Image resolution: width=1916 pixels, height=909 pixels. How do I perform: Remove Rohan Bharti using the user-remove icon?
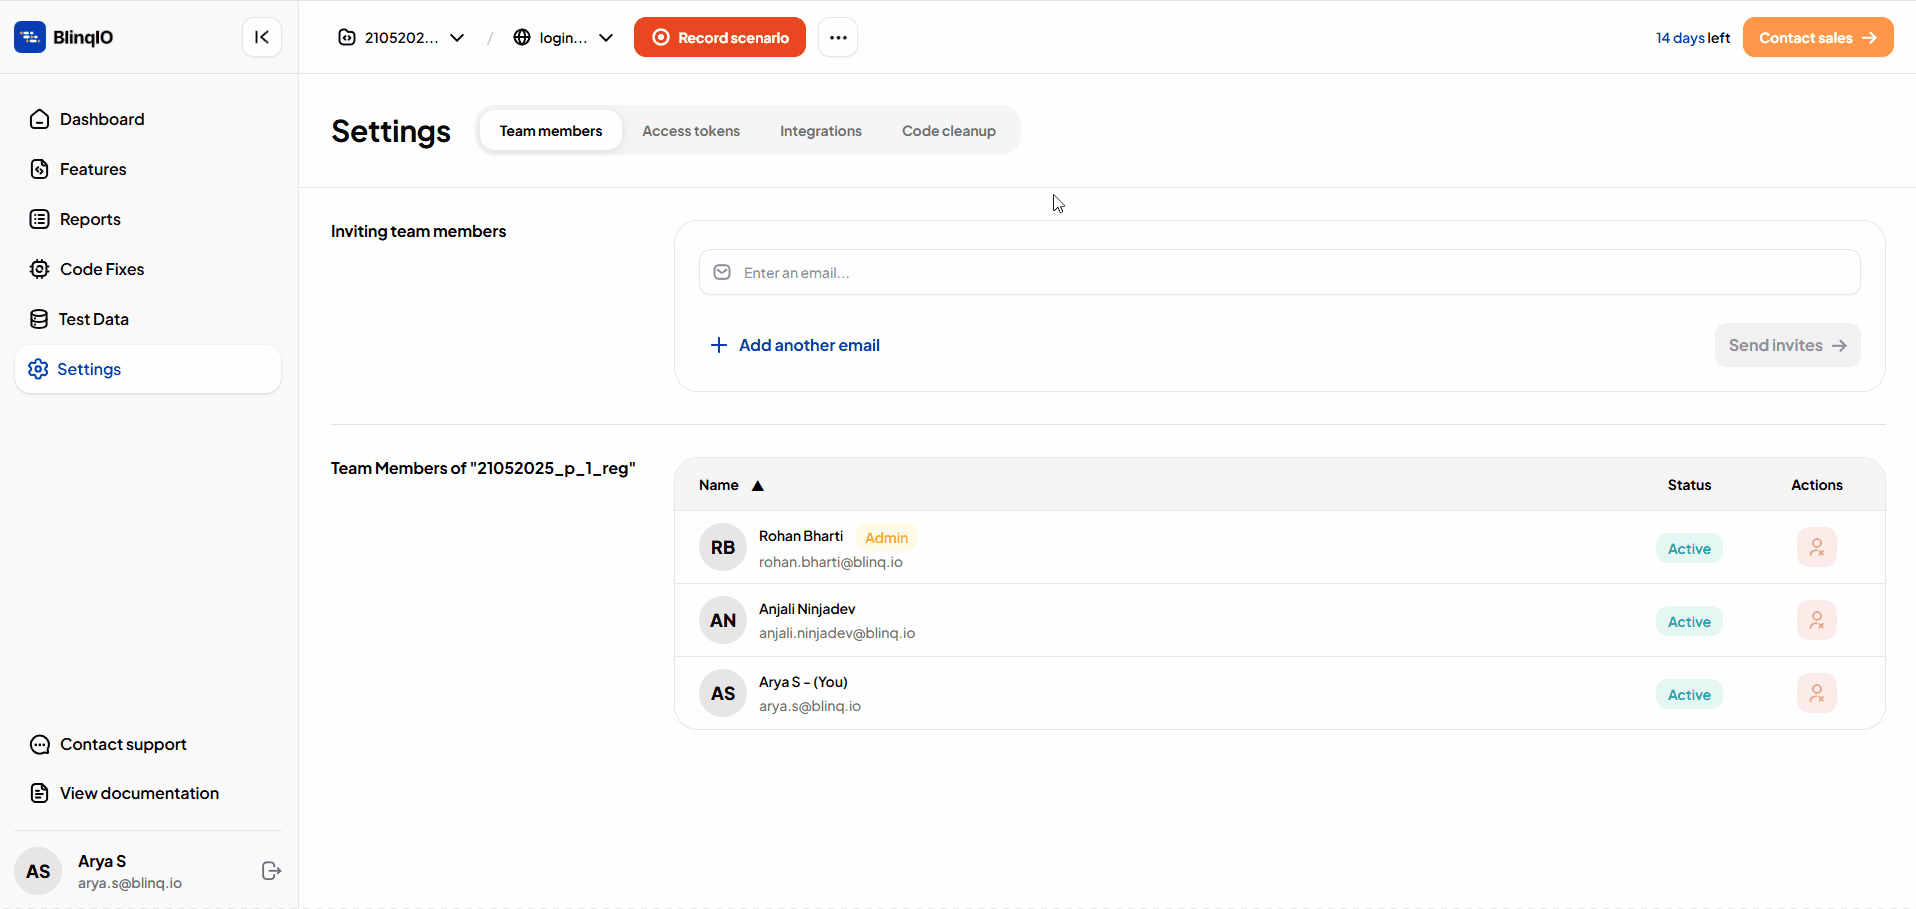click(x=1816, y=548)
